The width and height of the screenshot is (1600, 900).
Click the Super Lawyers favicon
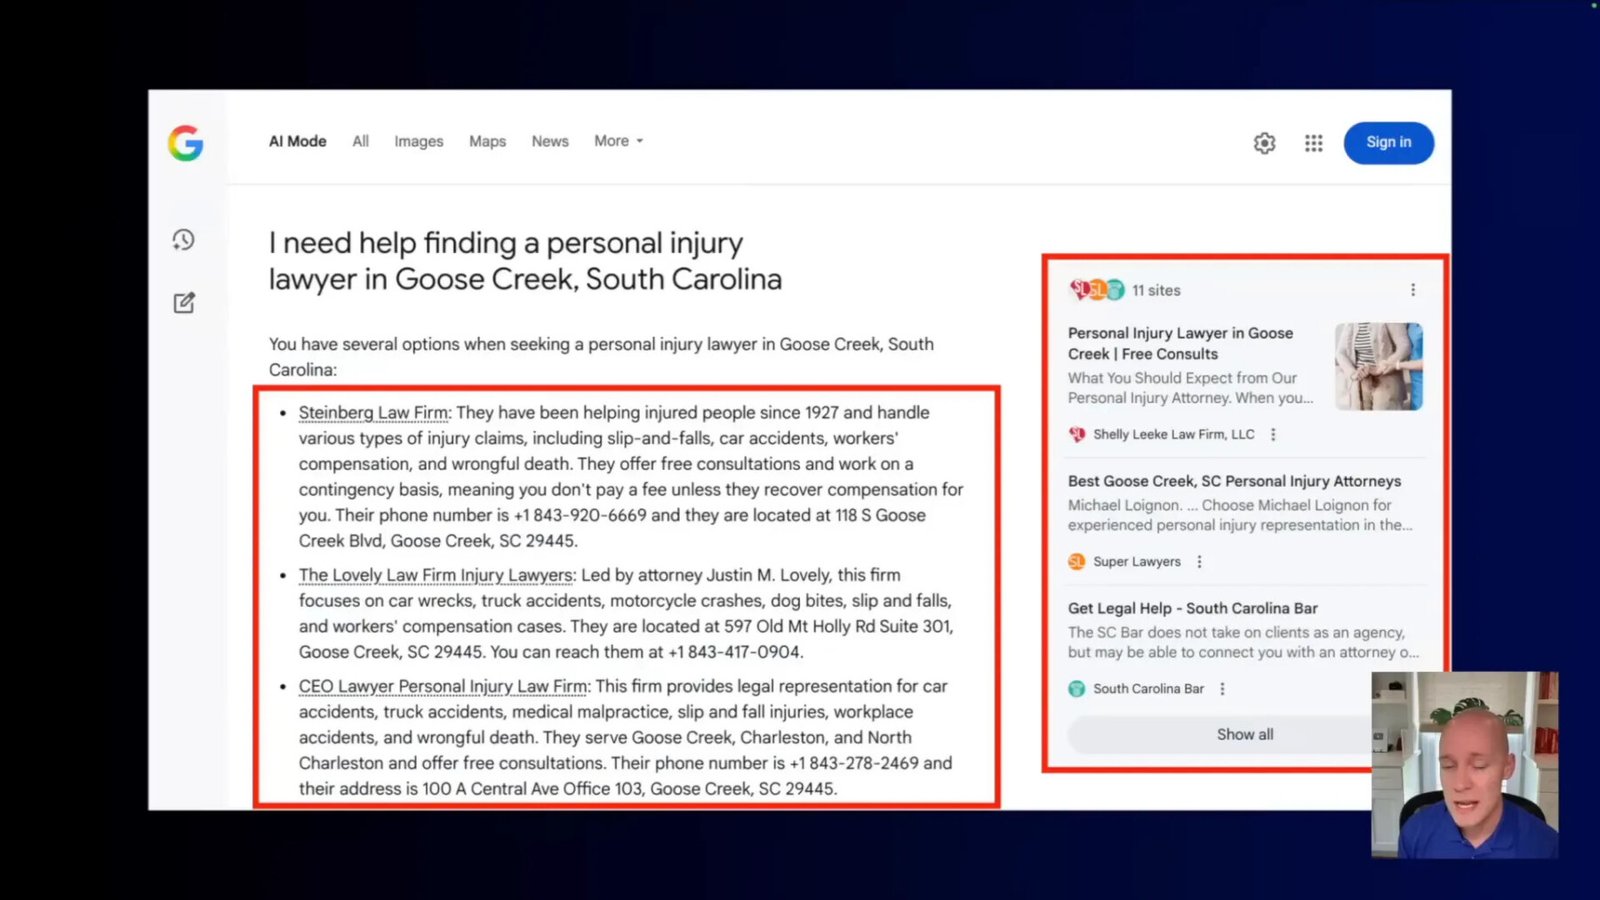point(1077,562)
